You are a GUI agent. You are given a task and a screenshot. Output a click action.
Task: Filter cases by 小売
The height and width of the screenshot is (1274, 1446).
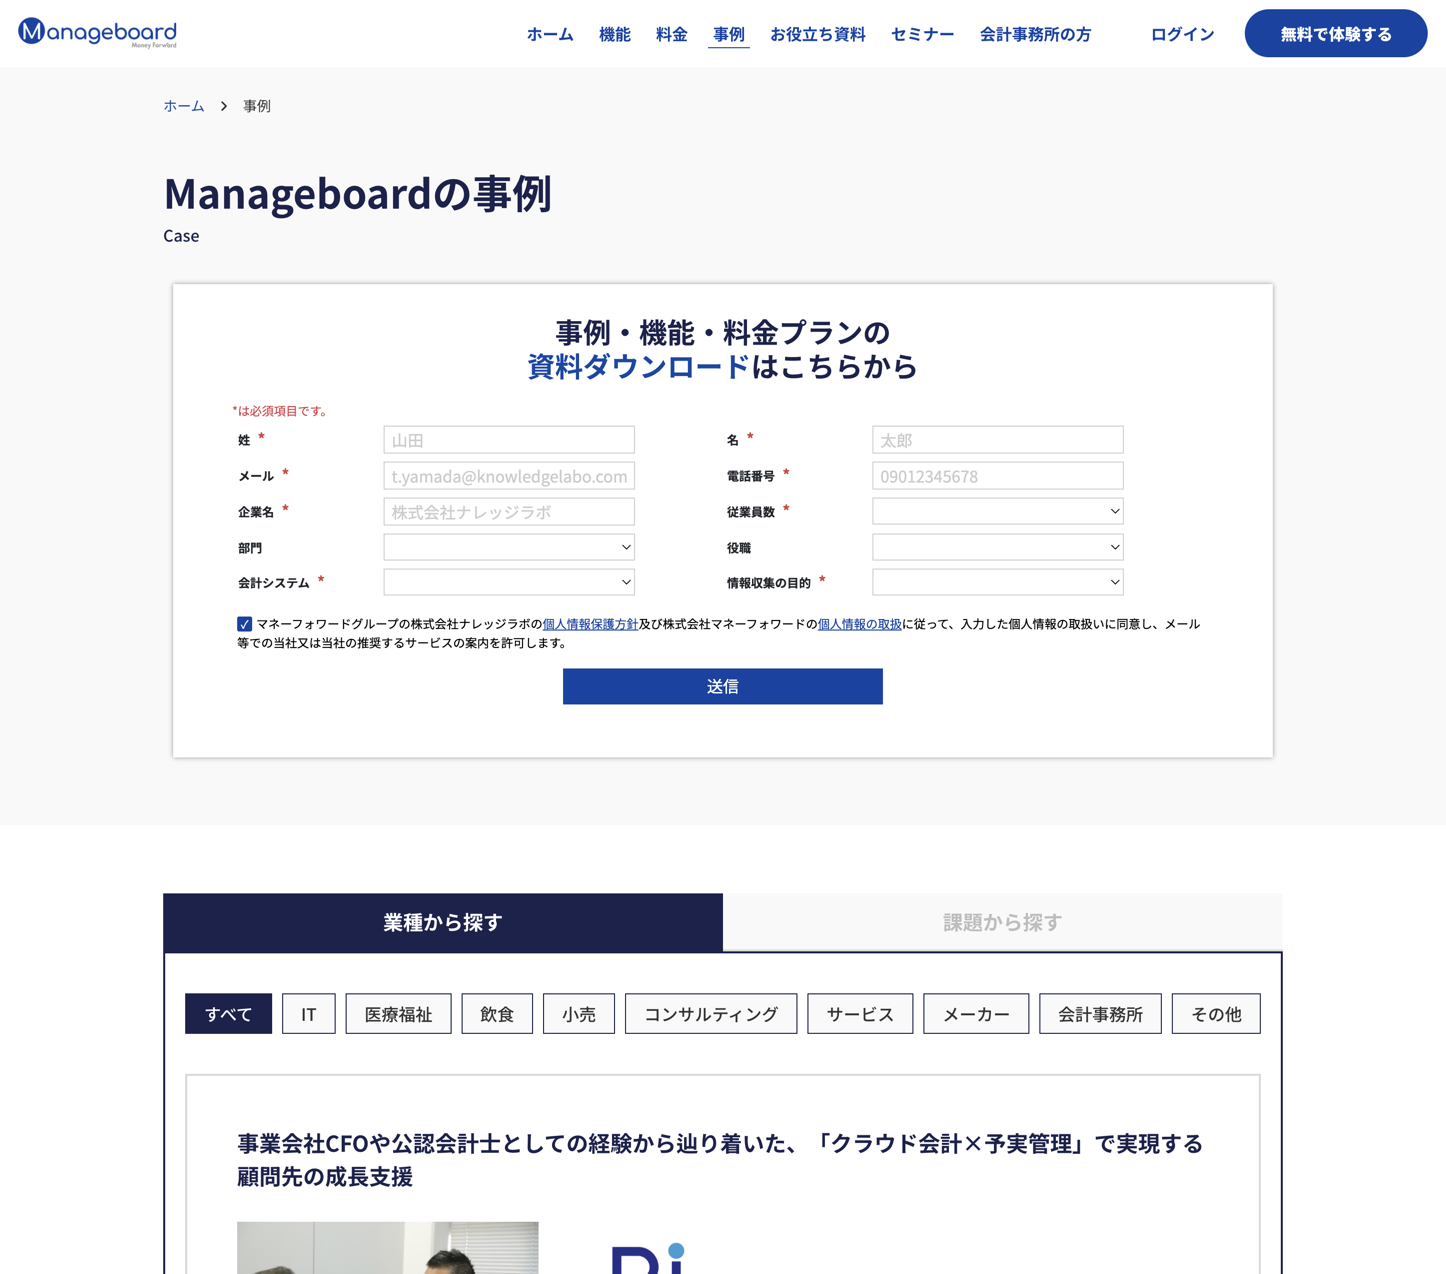579,1014
